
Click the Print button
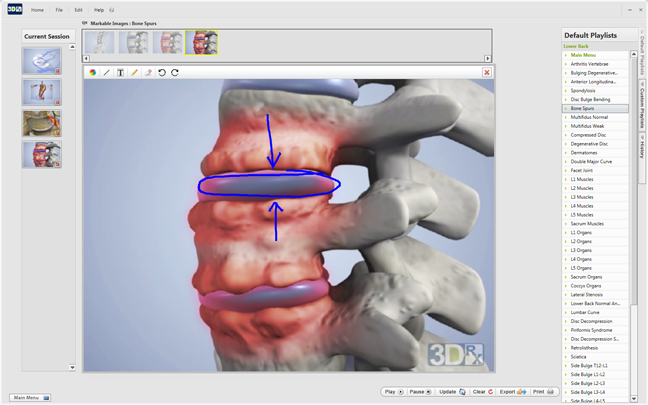pos(543,392)
